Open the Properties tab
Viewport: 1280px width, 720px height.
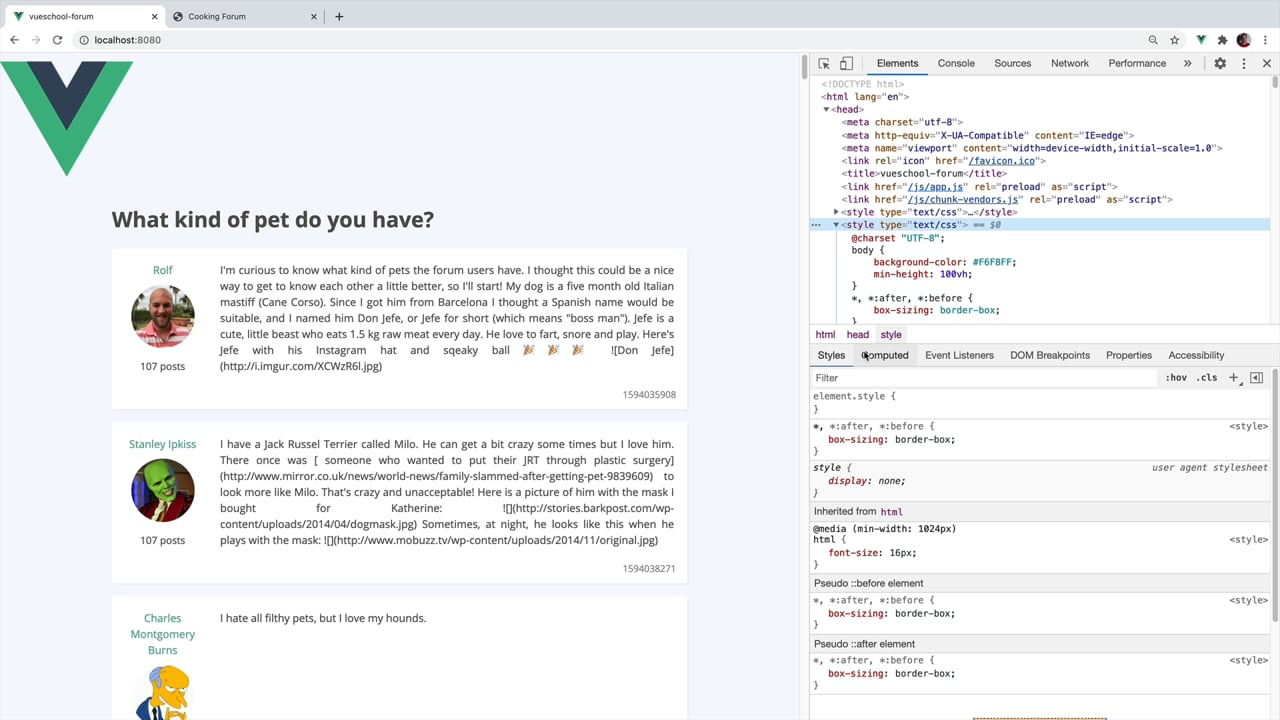[x=1129, y=355]
